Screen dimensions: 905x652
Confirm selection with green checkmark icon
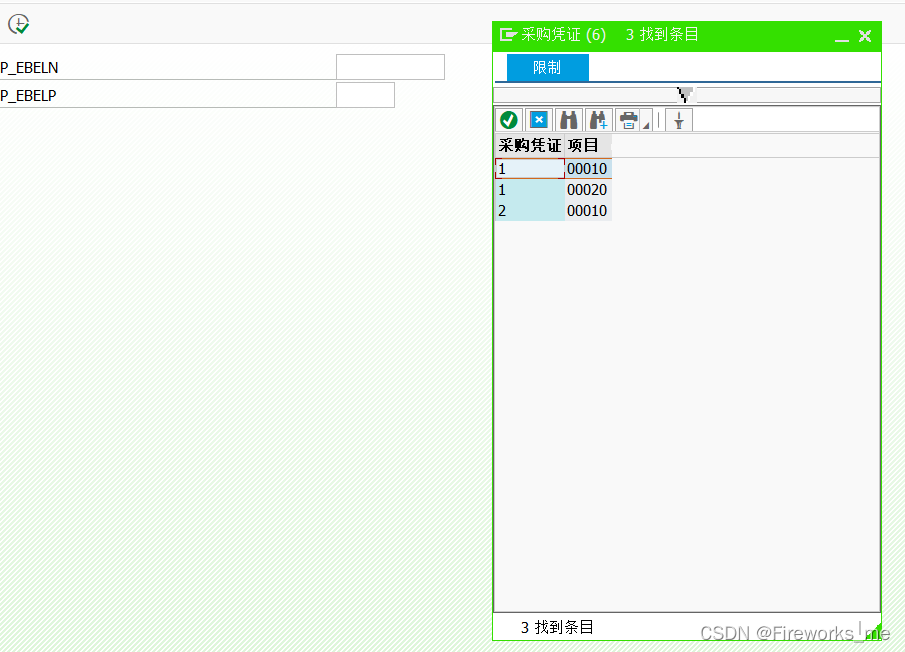(508, 120)
